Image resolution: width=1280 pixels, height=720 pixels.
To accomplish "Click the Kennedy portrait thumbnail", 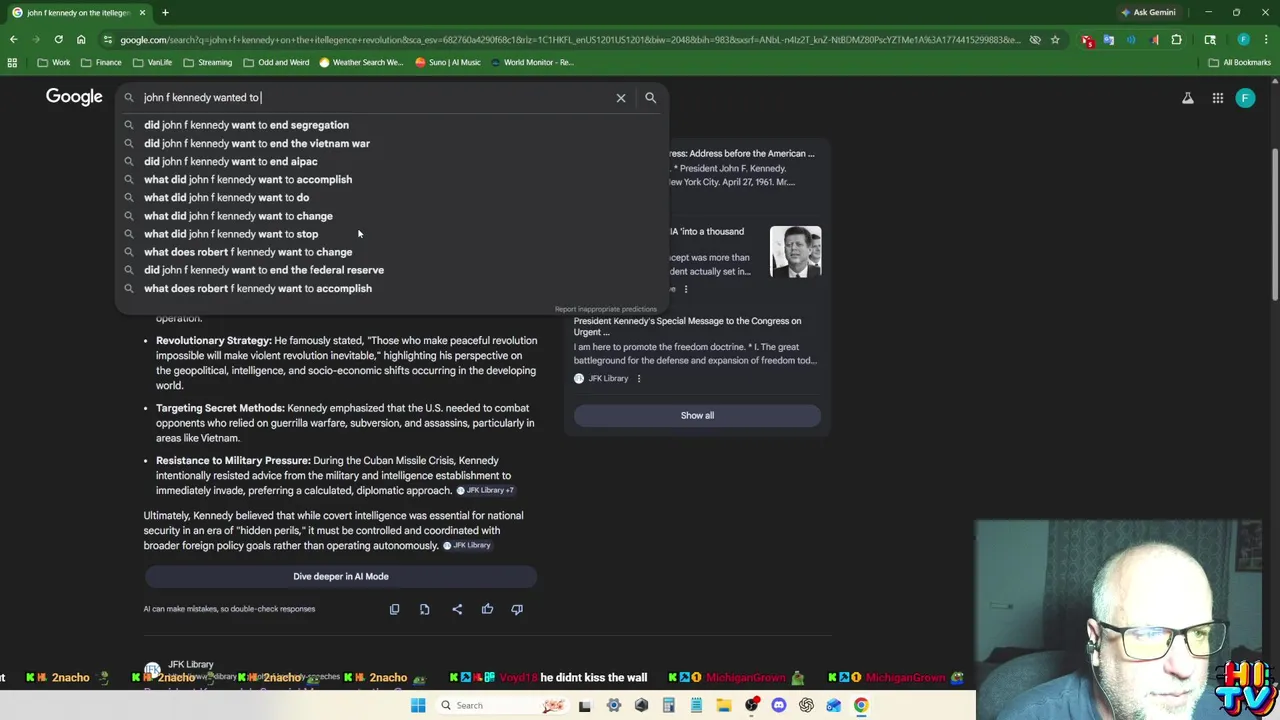I will 796,252.
